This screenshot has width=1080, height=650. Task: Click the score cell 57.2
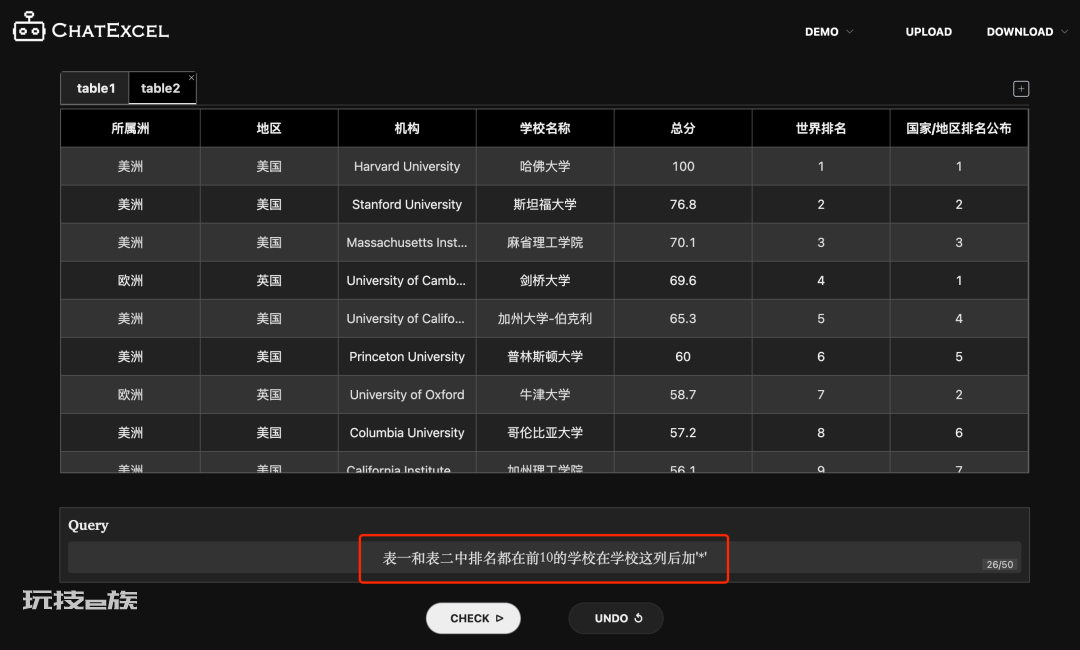coord(683,432)
